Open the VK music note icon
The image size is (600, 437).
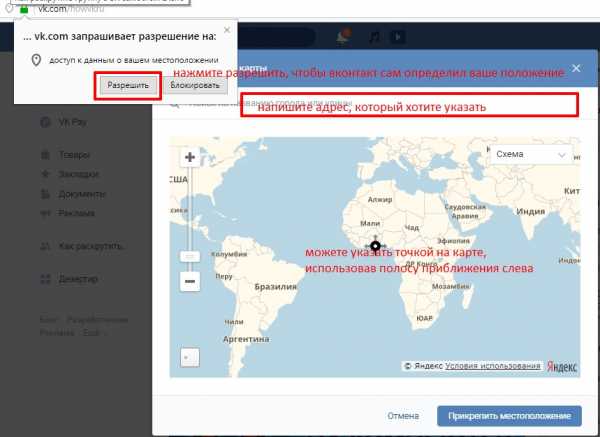click(374, 37)
